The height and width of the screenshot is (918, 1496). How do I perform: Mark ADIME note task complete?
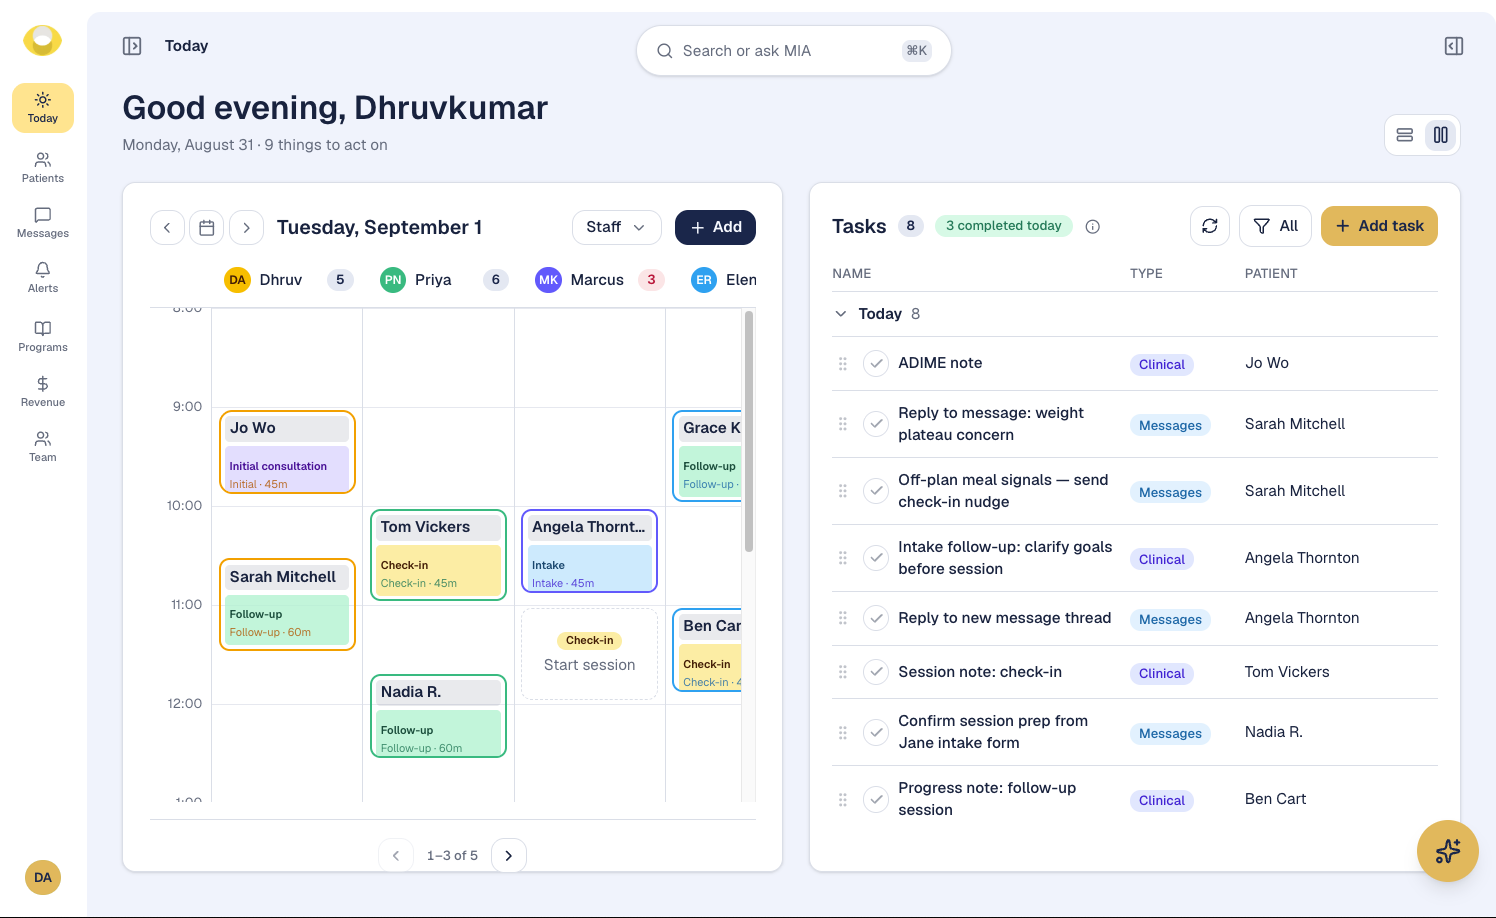tap(876, 363)
